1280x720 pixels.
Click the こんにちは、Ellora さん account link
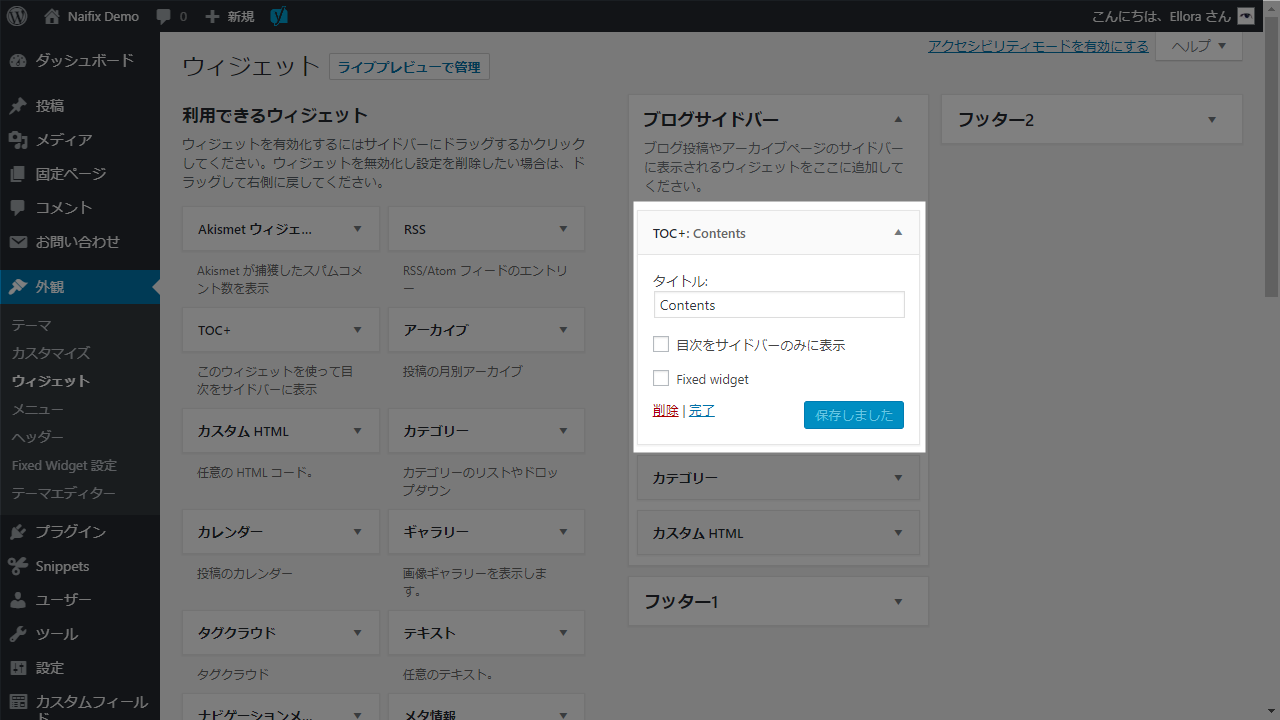coord(1172,16)
